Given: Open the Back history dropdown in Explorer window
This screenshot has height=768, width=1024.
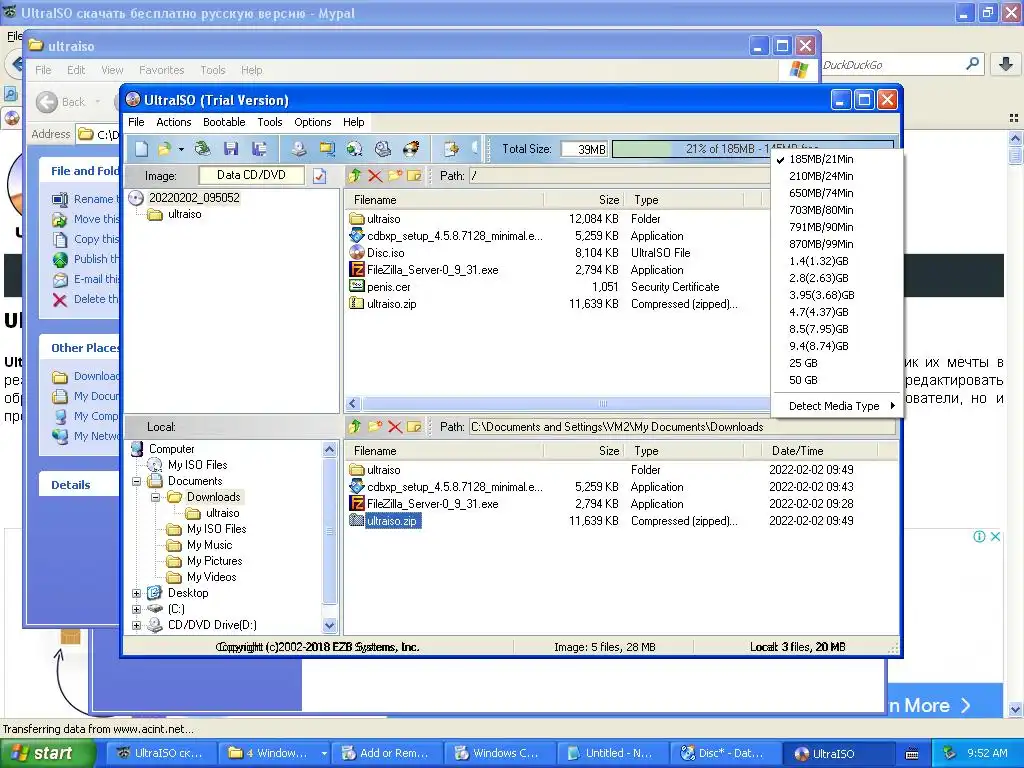Looking at the screenshot, I should pyautogui.click(x=98, y=102).
